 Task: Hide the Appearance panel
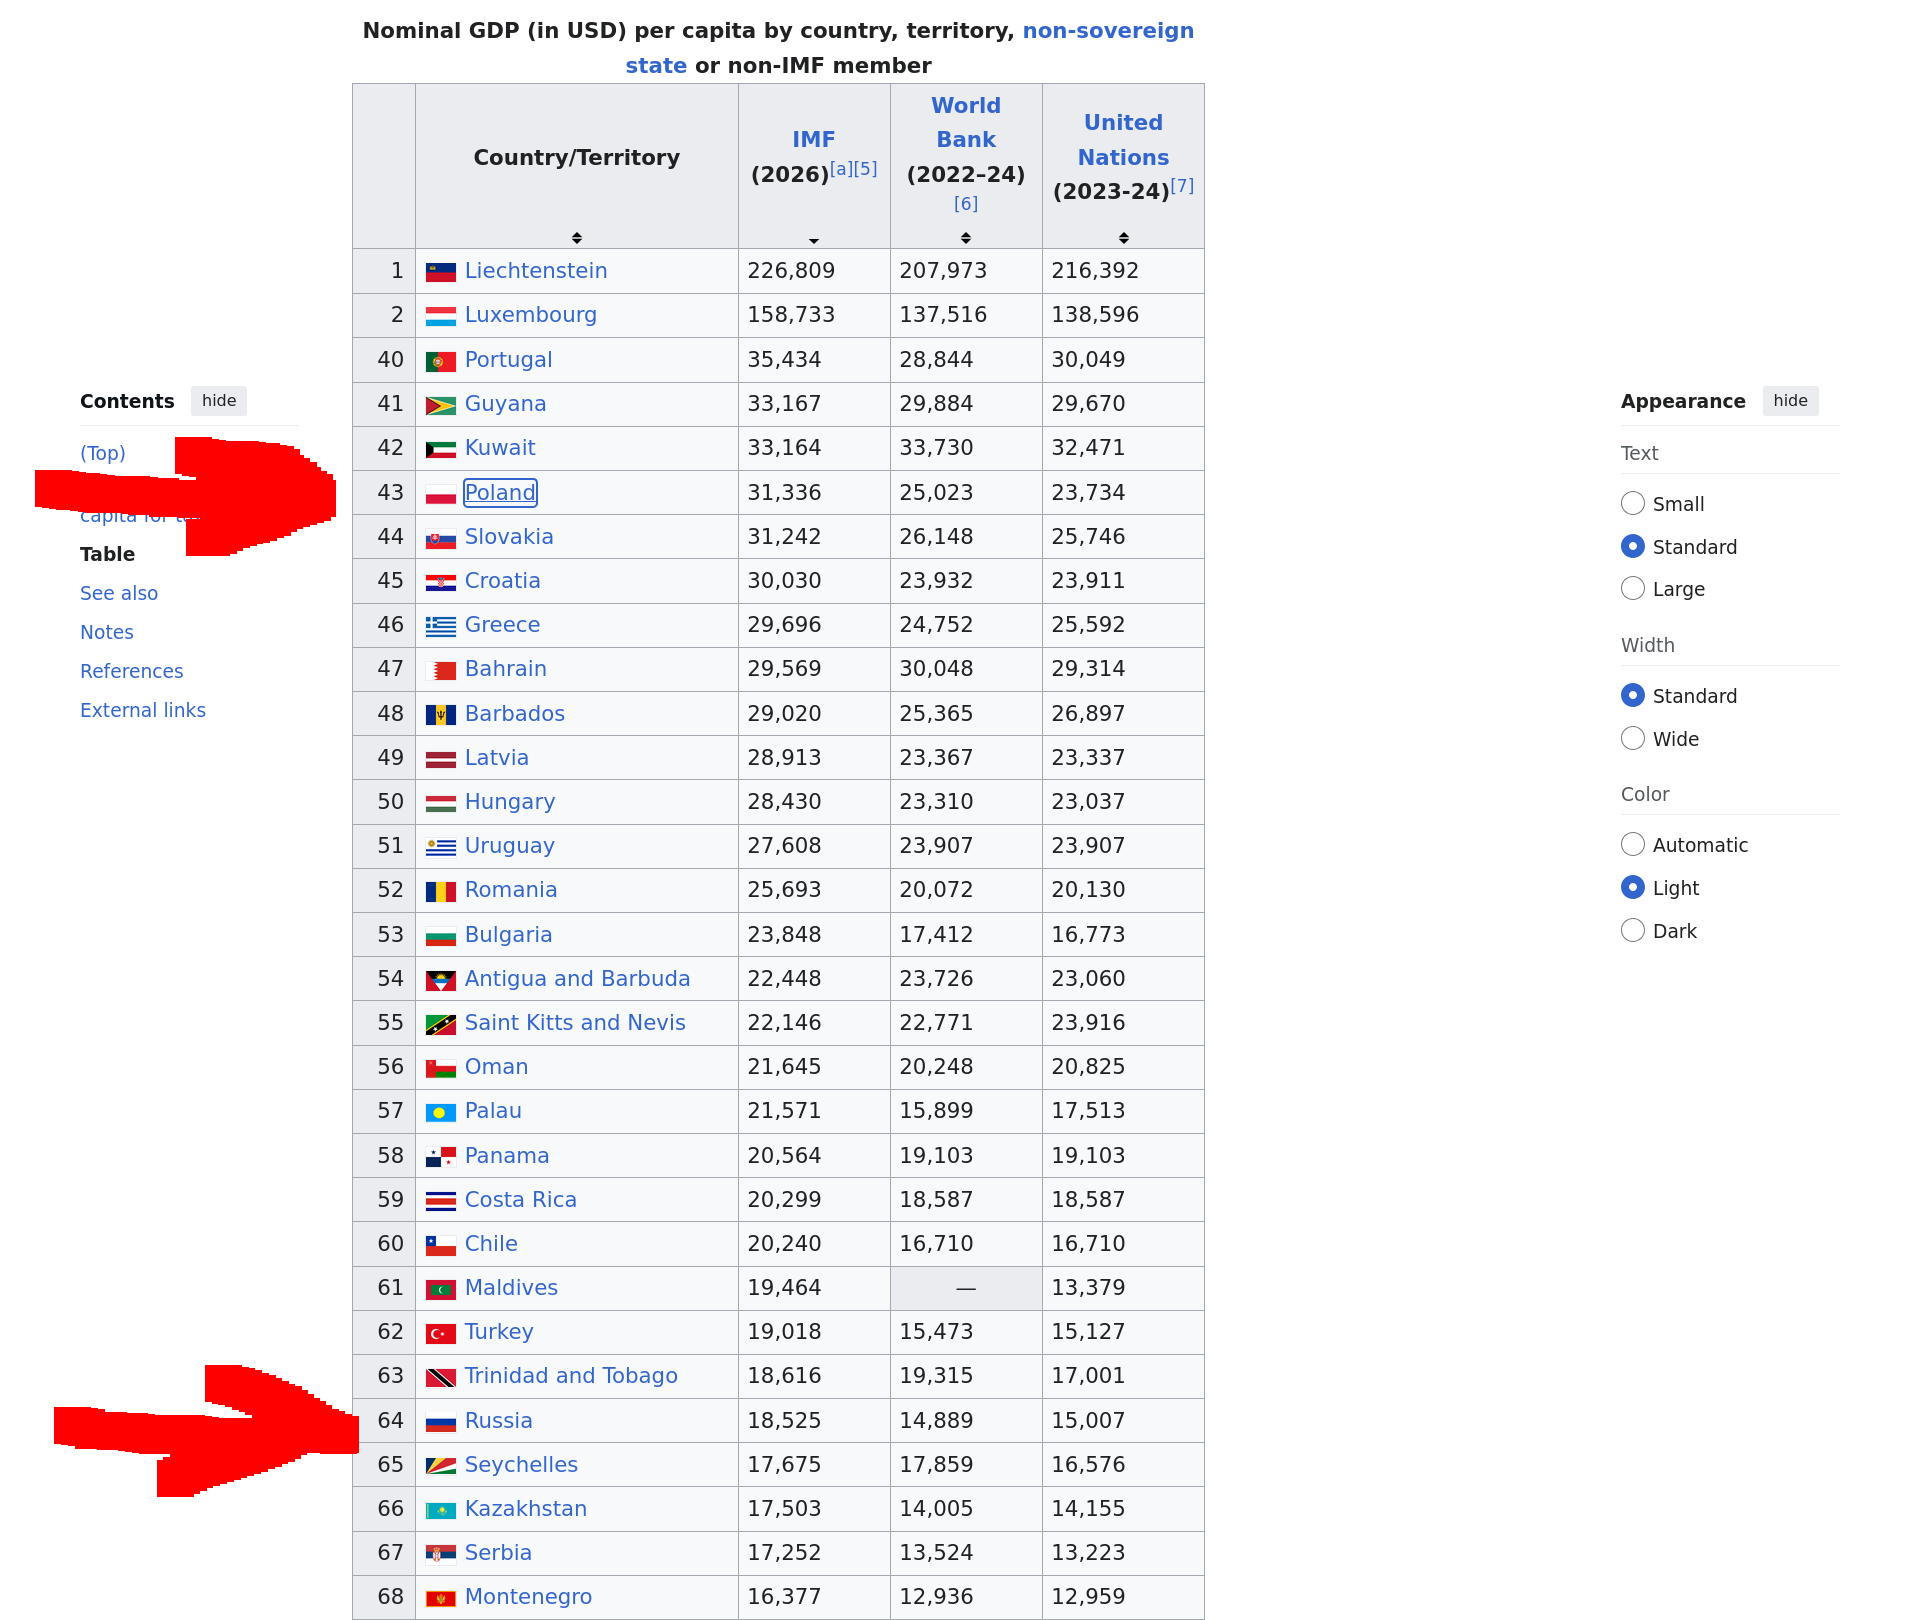tap(1790, 401)
